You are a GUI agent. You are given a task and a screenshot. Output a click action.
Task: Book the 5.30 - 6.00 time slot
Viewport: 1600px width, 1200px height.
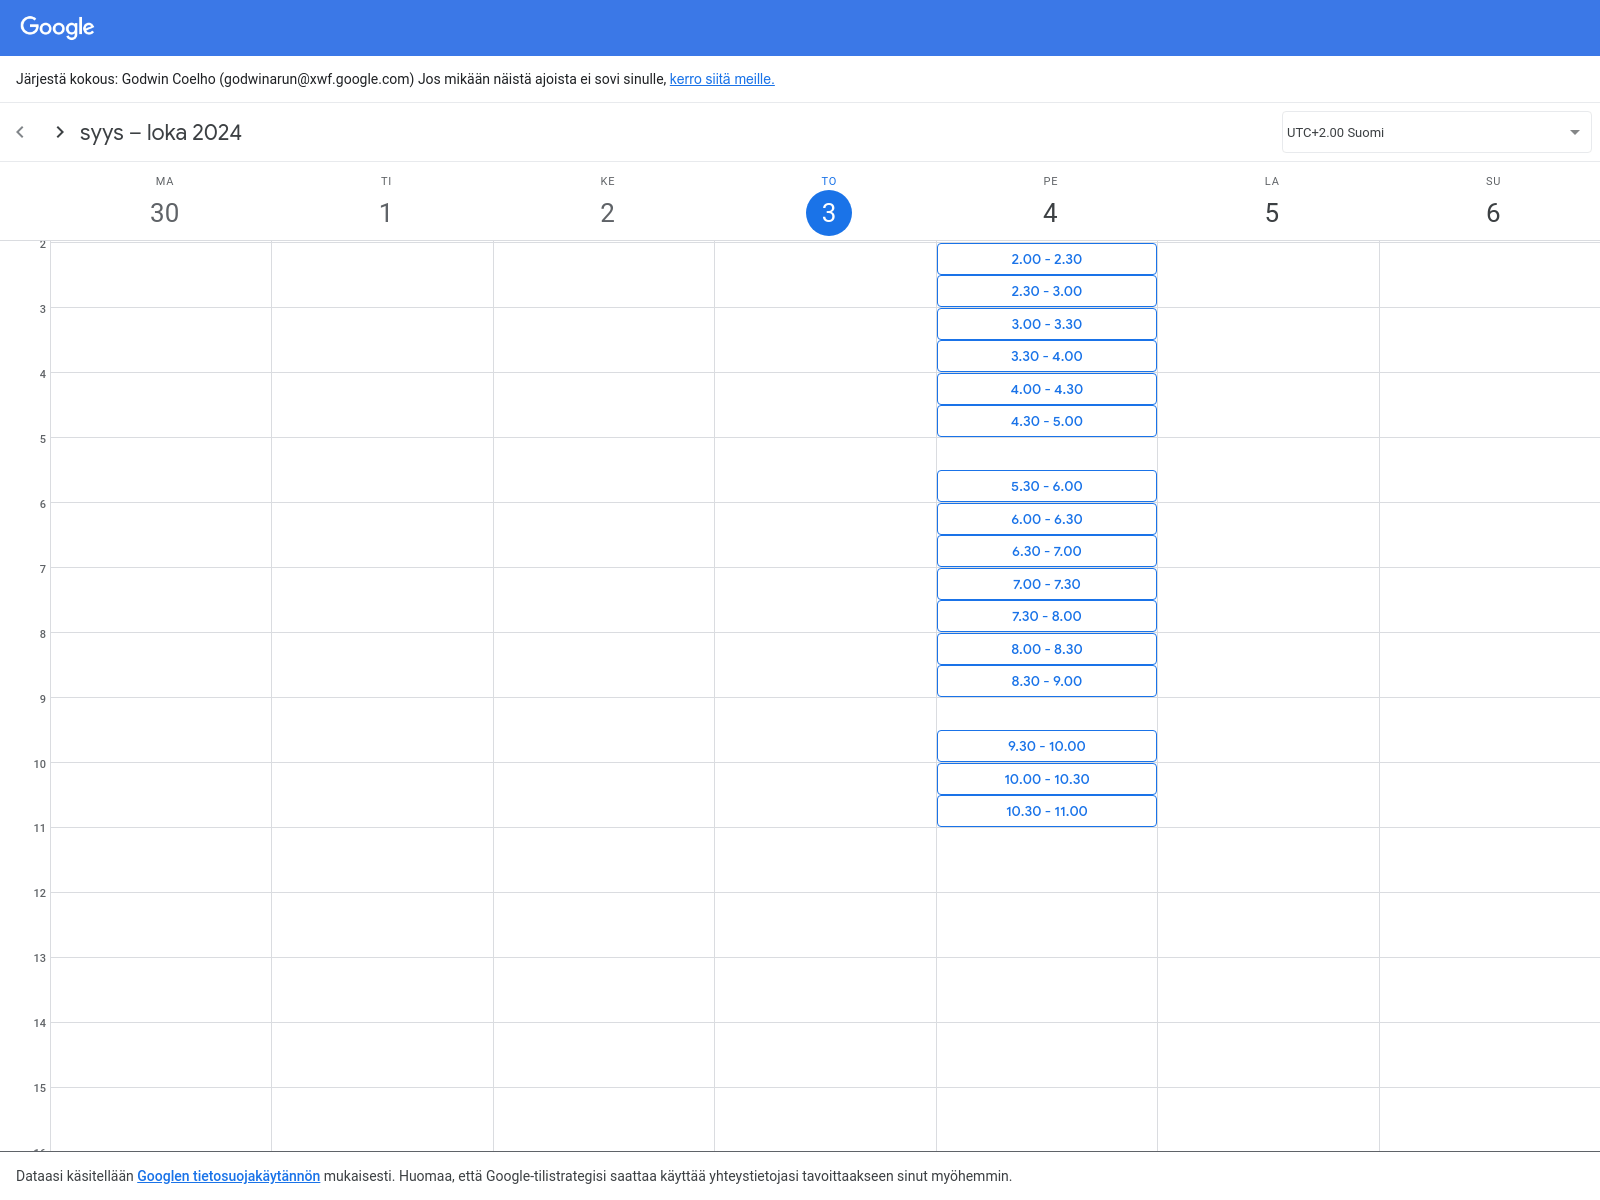1047,486
